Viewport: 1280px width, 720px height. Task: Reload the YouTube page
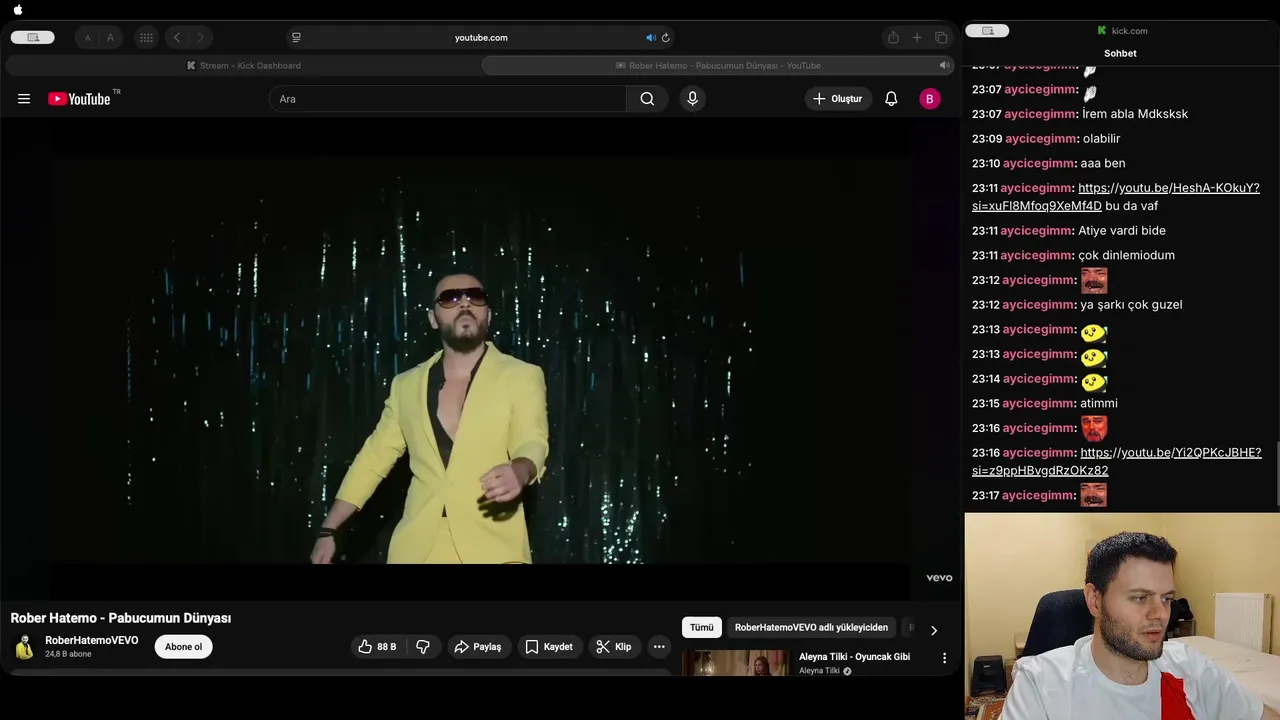pyautogui.click(x=666, y=38)
